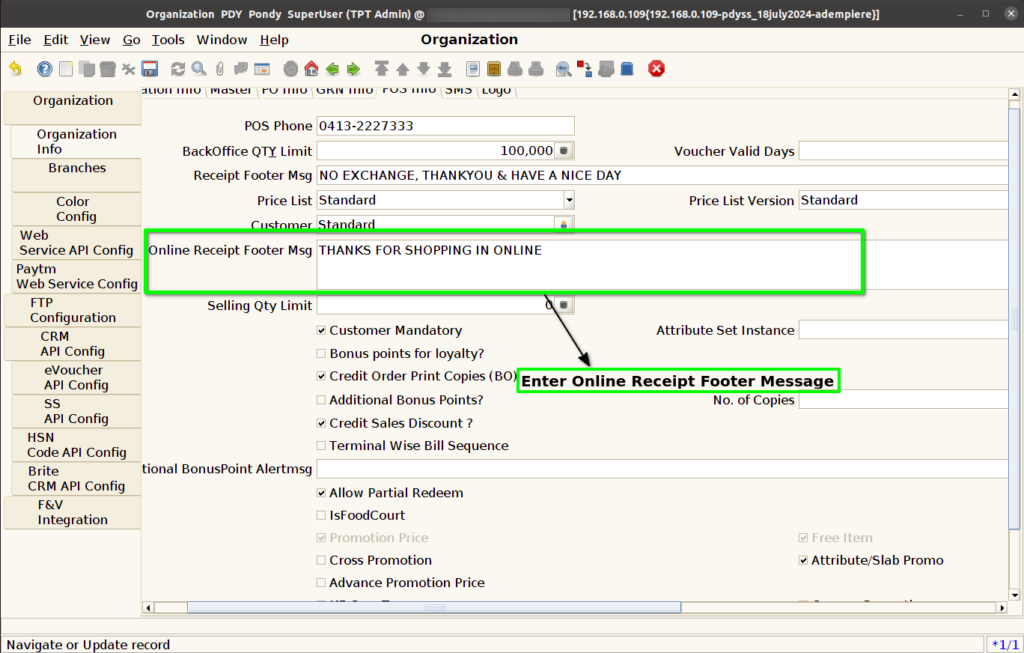Viewport: 1024px width, 653px height.
Task: Click the green right arrow Detail record icon
Action: (353, 69)
